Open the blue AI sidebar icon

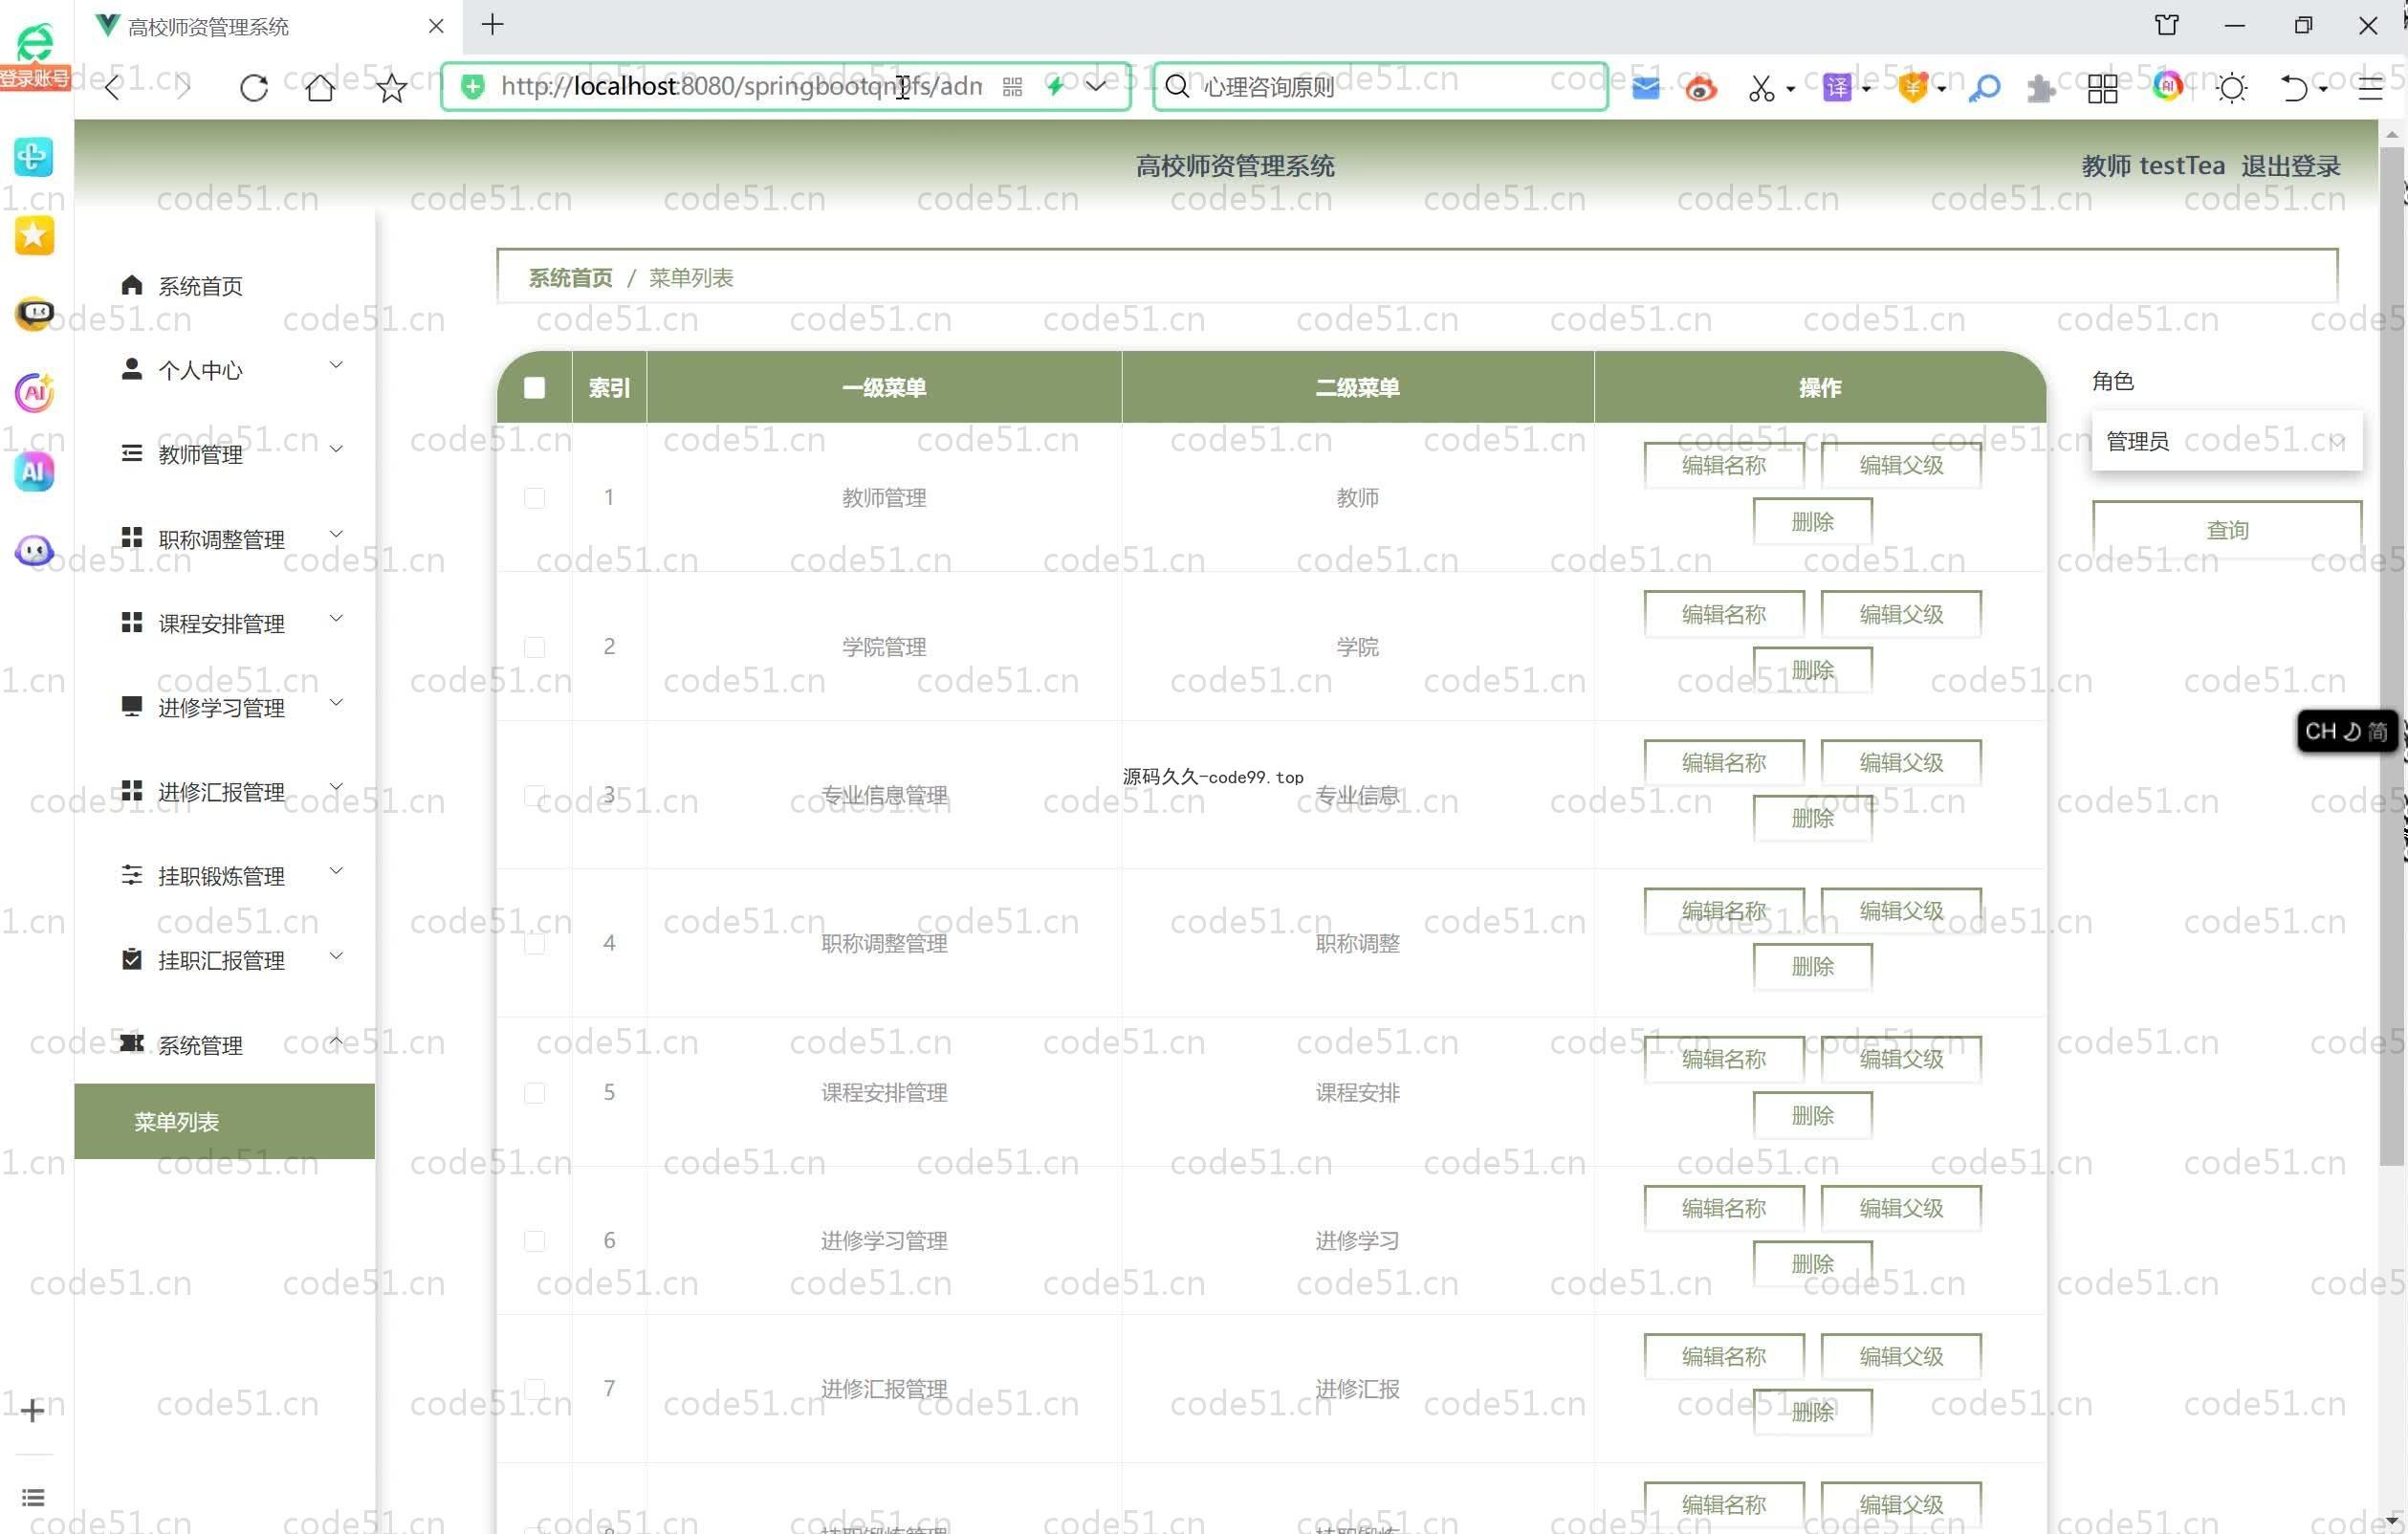(34, 471)
